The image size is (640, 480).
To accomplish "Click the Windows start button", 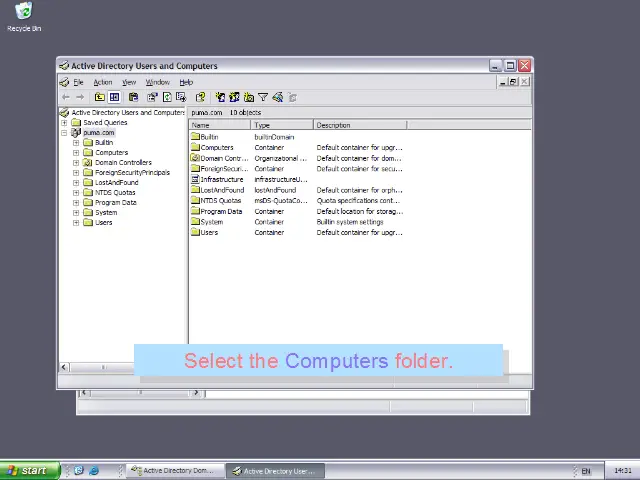I will [x=30, y=470].
